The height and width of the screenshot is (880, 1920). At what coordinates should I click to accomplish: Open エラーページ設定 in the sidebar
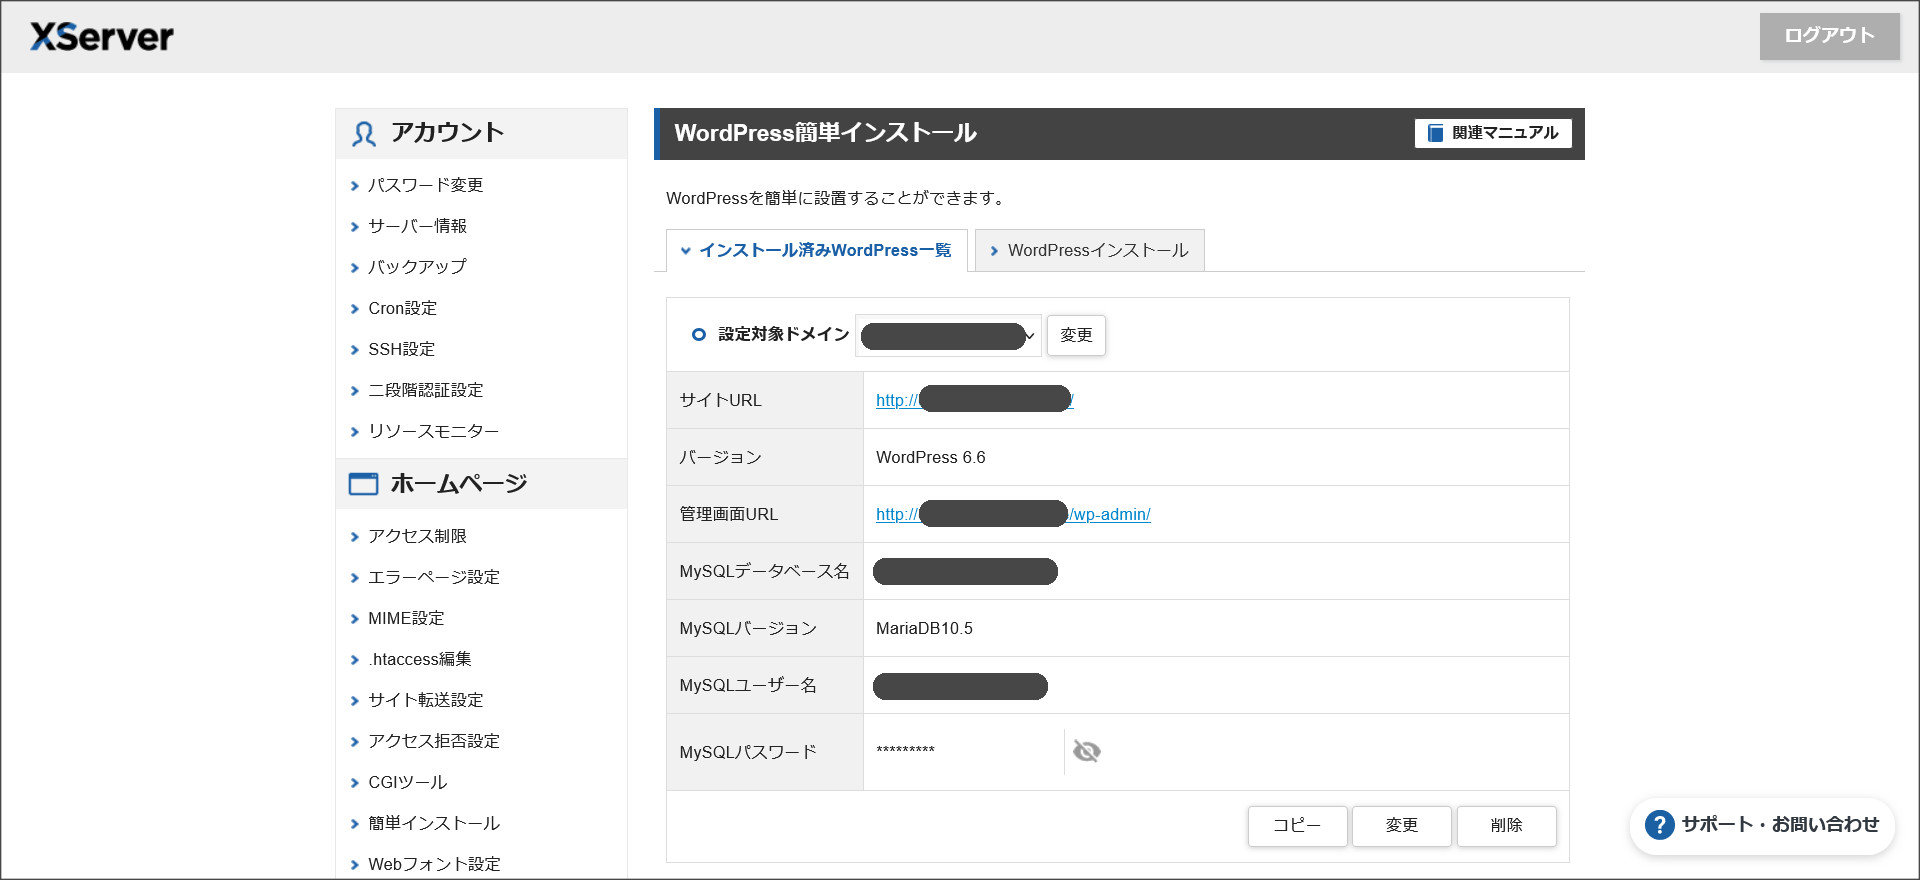tap(434, 577)
